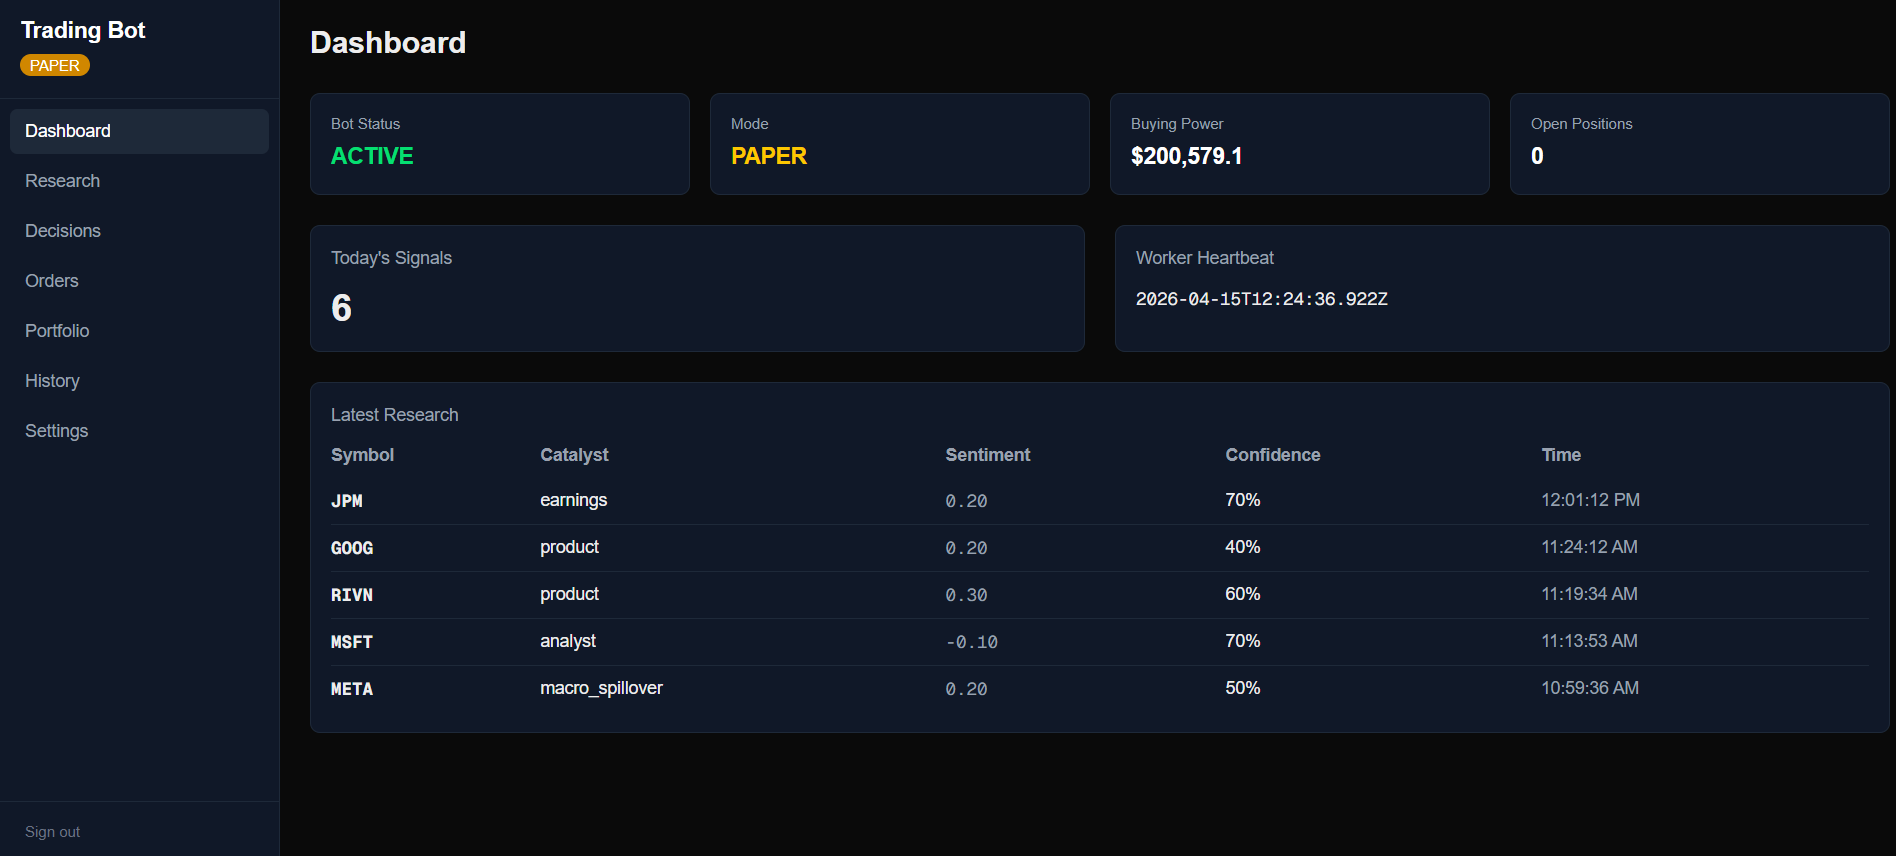Viewport: 1896px width, 856px height.
Task: Click JPM's 0.20 sentiment value
Action: [966, 501]
